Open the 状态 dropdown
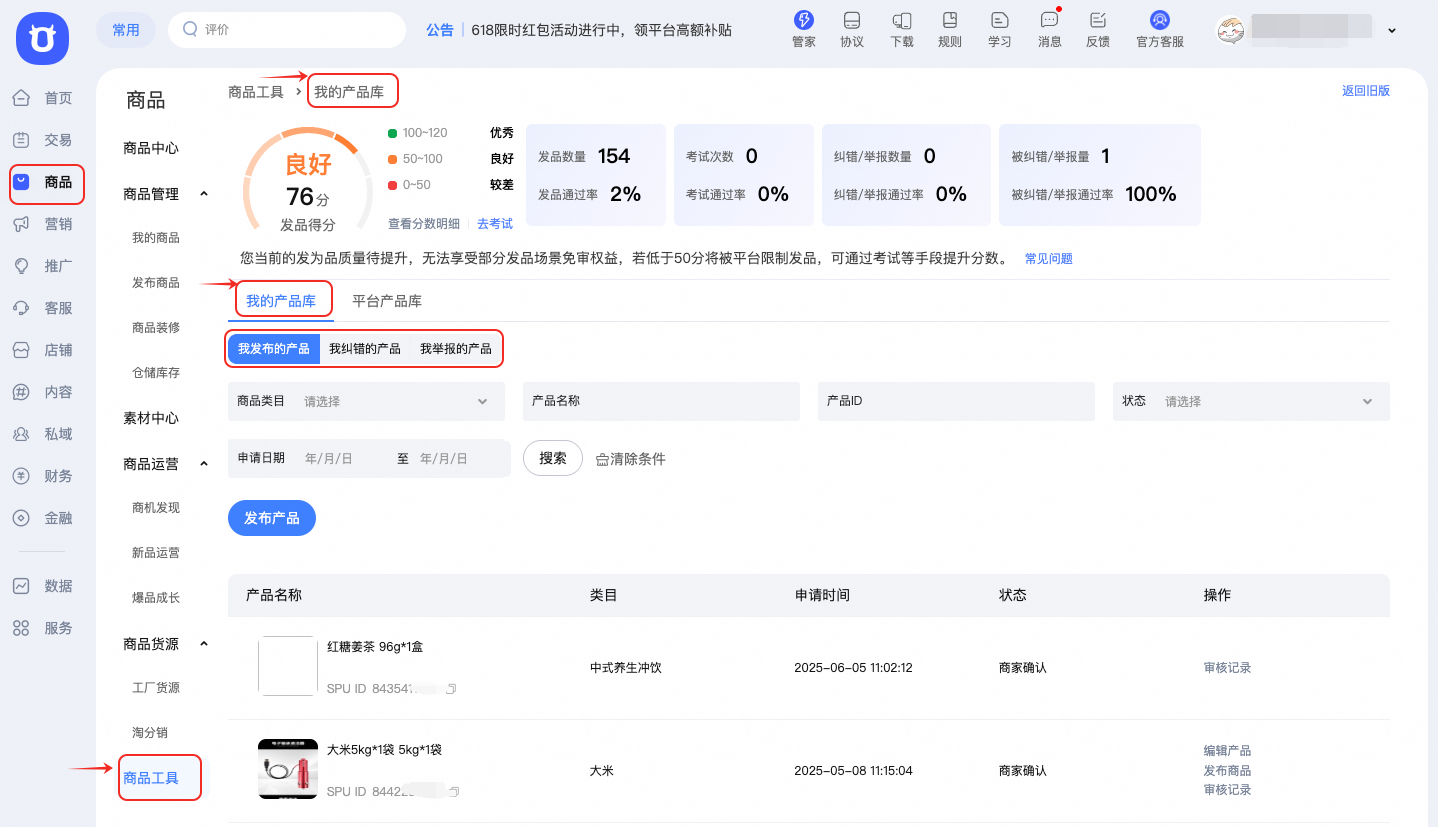The image size is (1438, 827). coord(1251,401)
